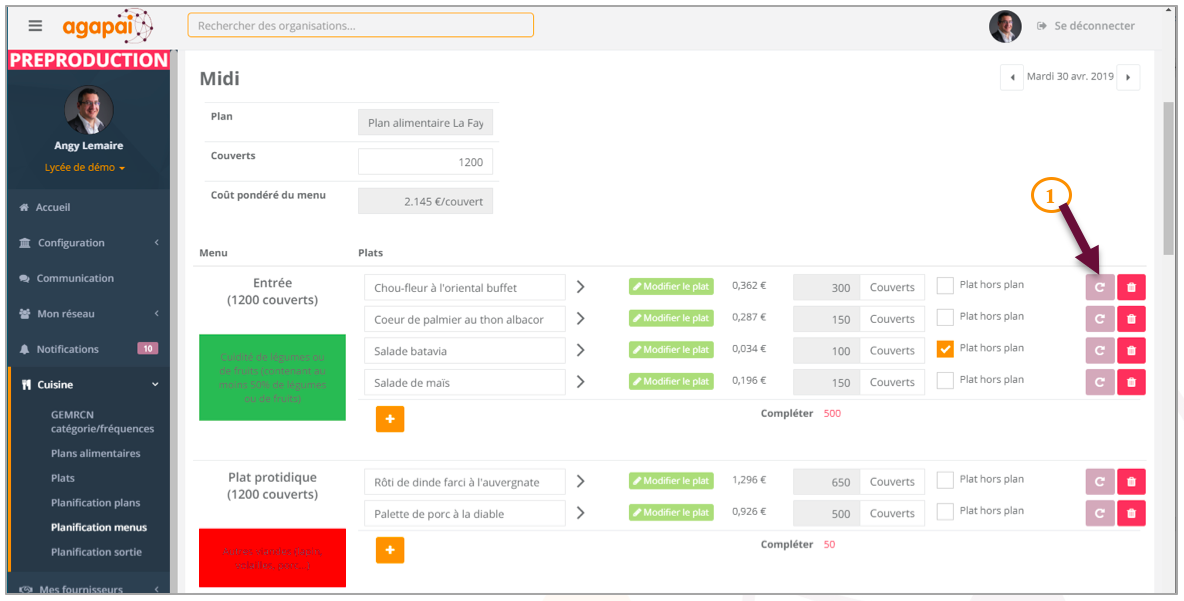Screen dimensions: 1184x601
Task: Click the Salade batavia dish name field
Action: (x=464, y=350)
